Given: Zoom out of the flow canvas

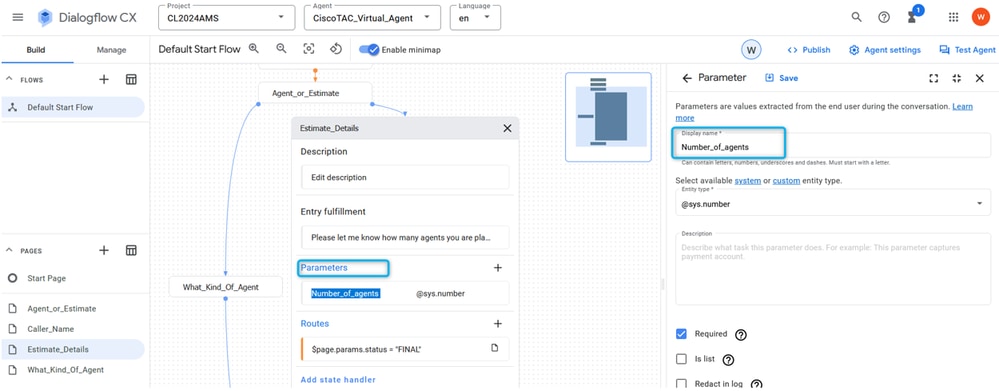Looking at the screenshot, I should coord(281,49).
